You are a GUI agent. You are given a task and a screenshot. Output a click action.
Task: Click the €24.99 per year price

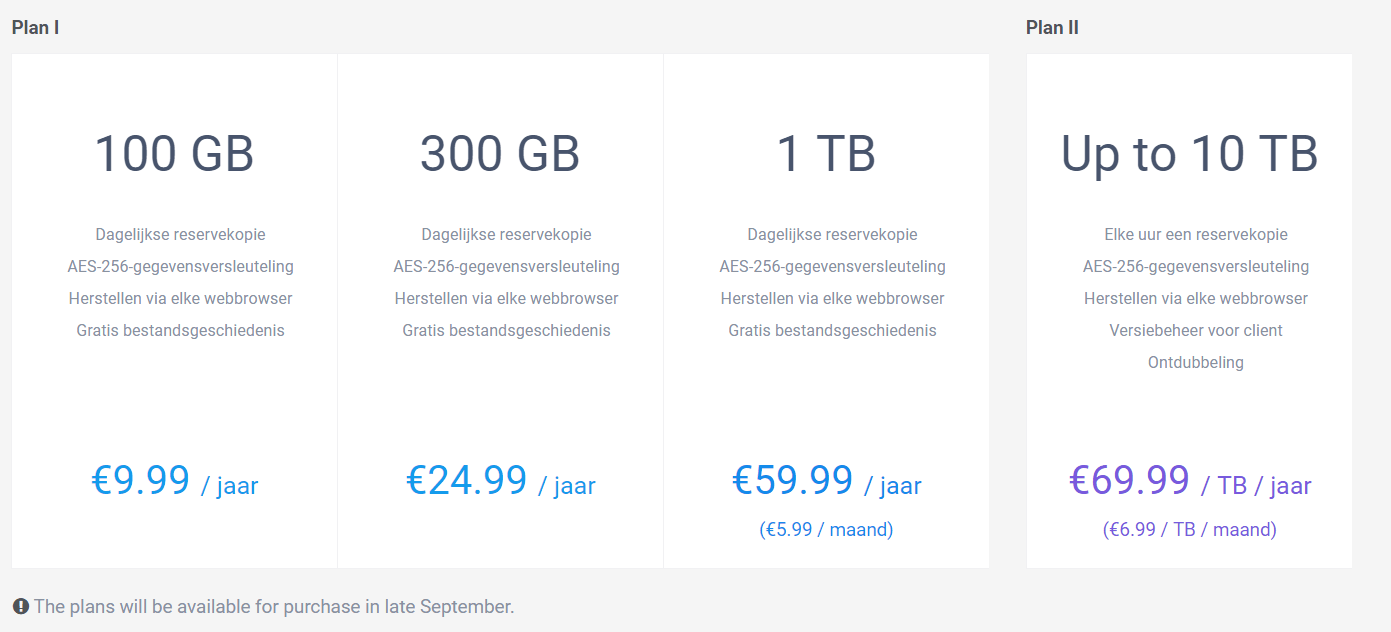click(x=500, y=482)
